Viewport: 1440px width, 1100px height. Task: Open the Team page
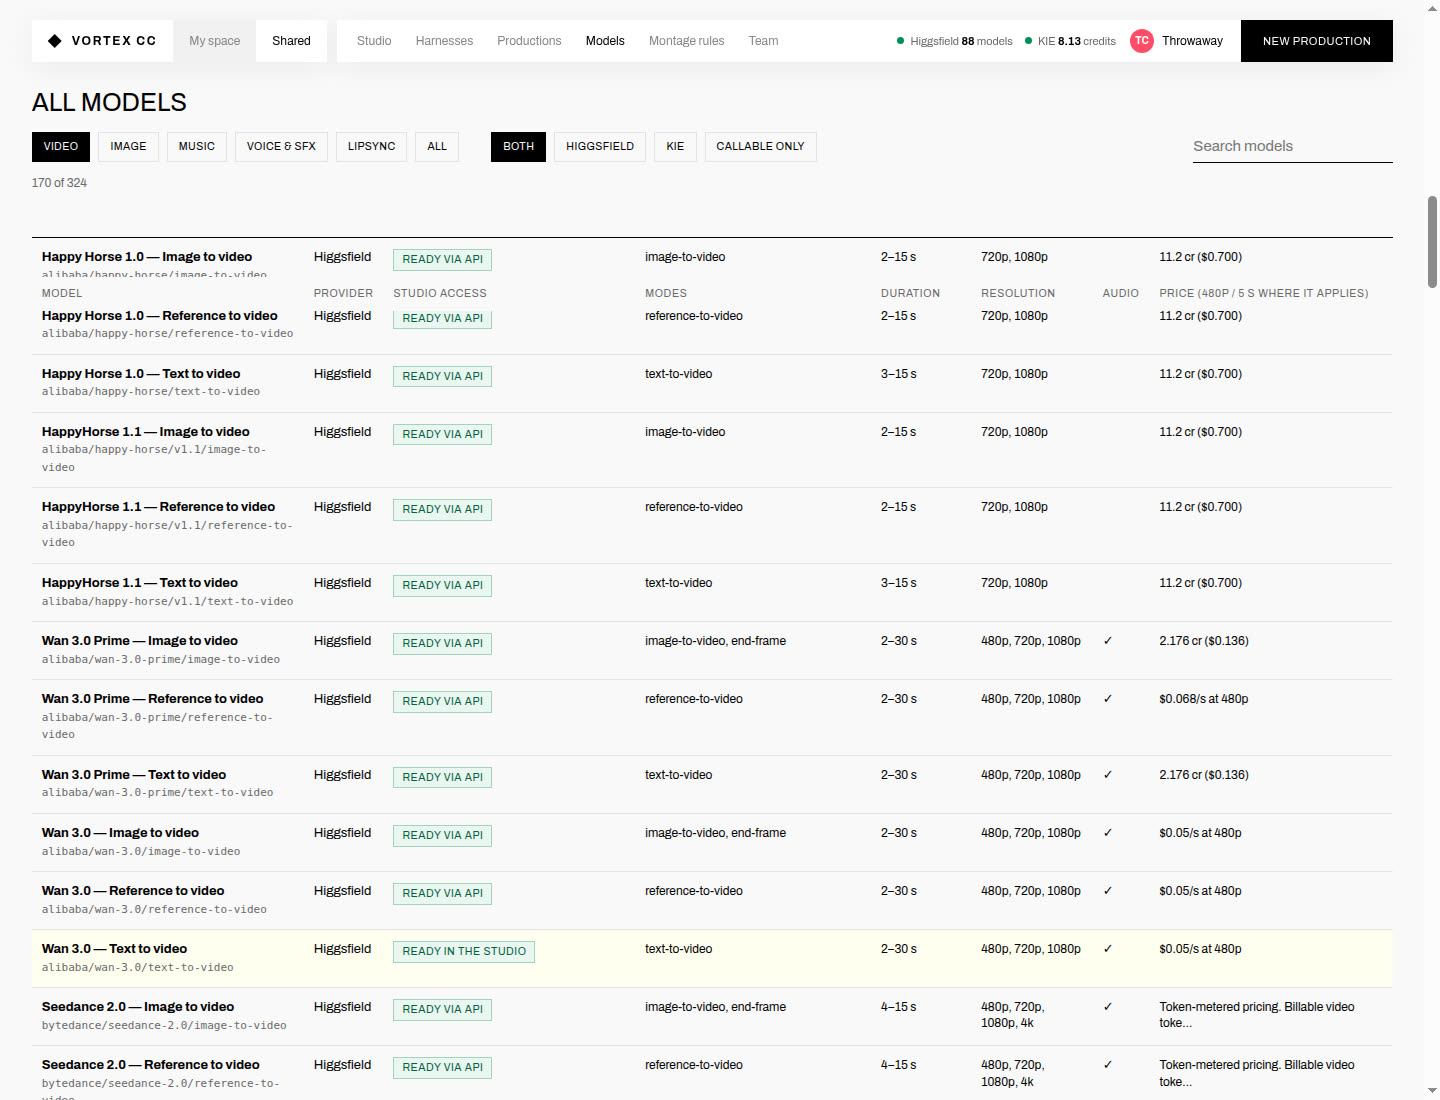tap(763, 41)
